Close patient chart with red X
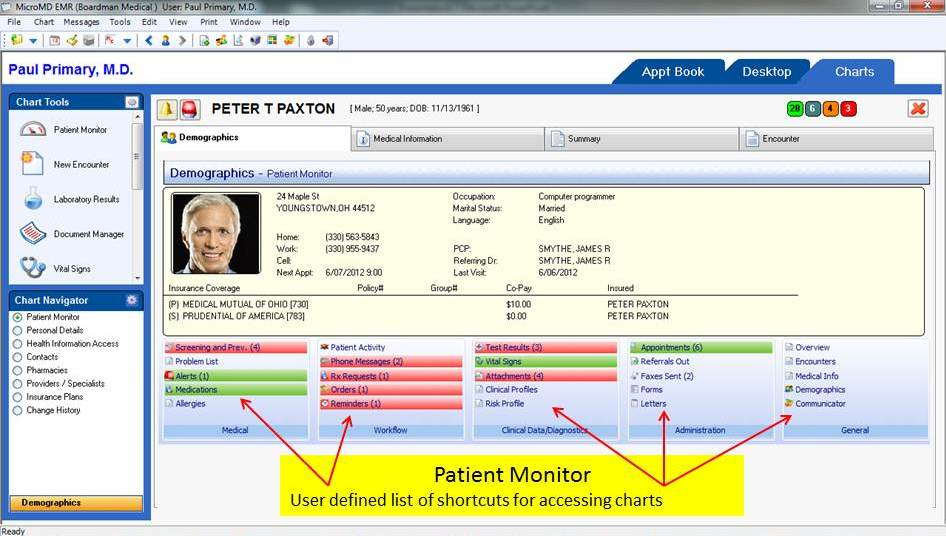The image size is (946, 536). [918, 109]
